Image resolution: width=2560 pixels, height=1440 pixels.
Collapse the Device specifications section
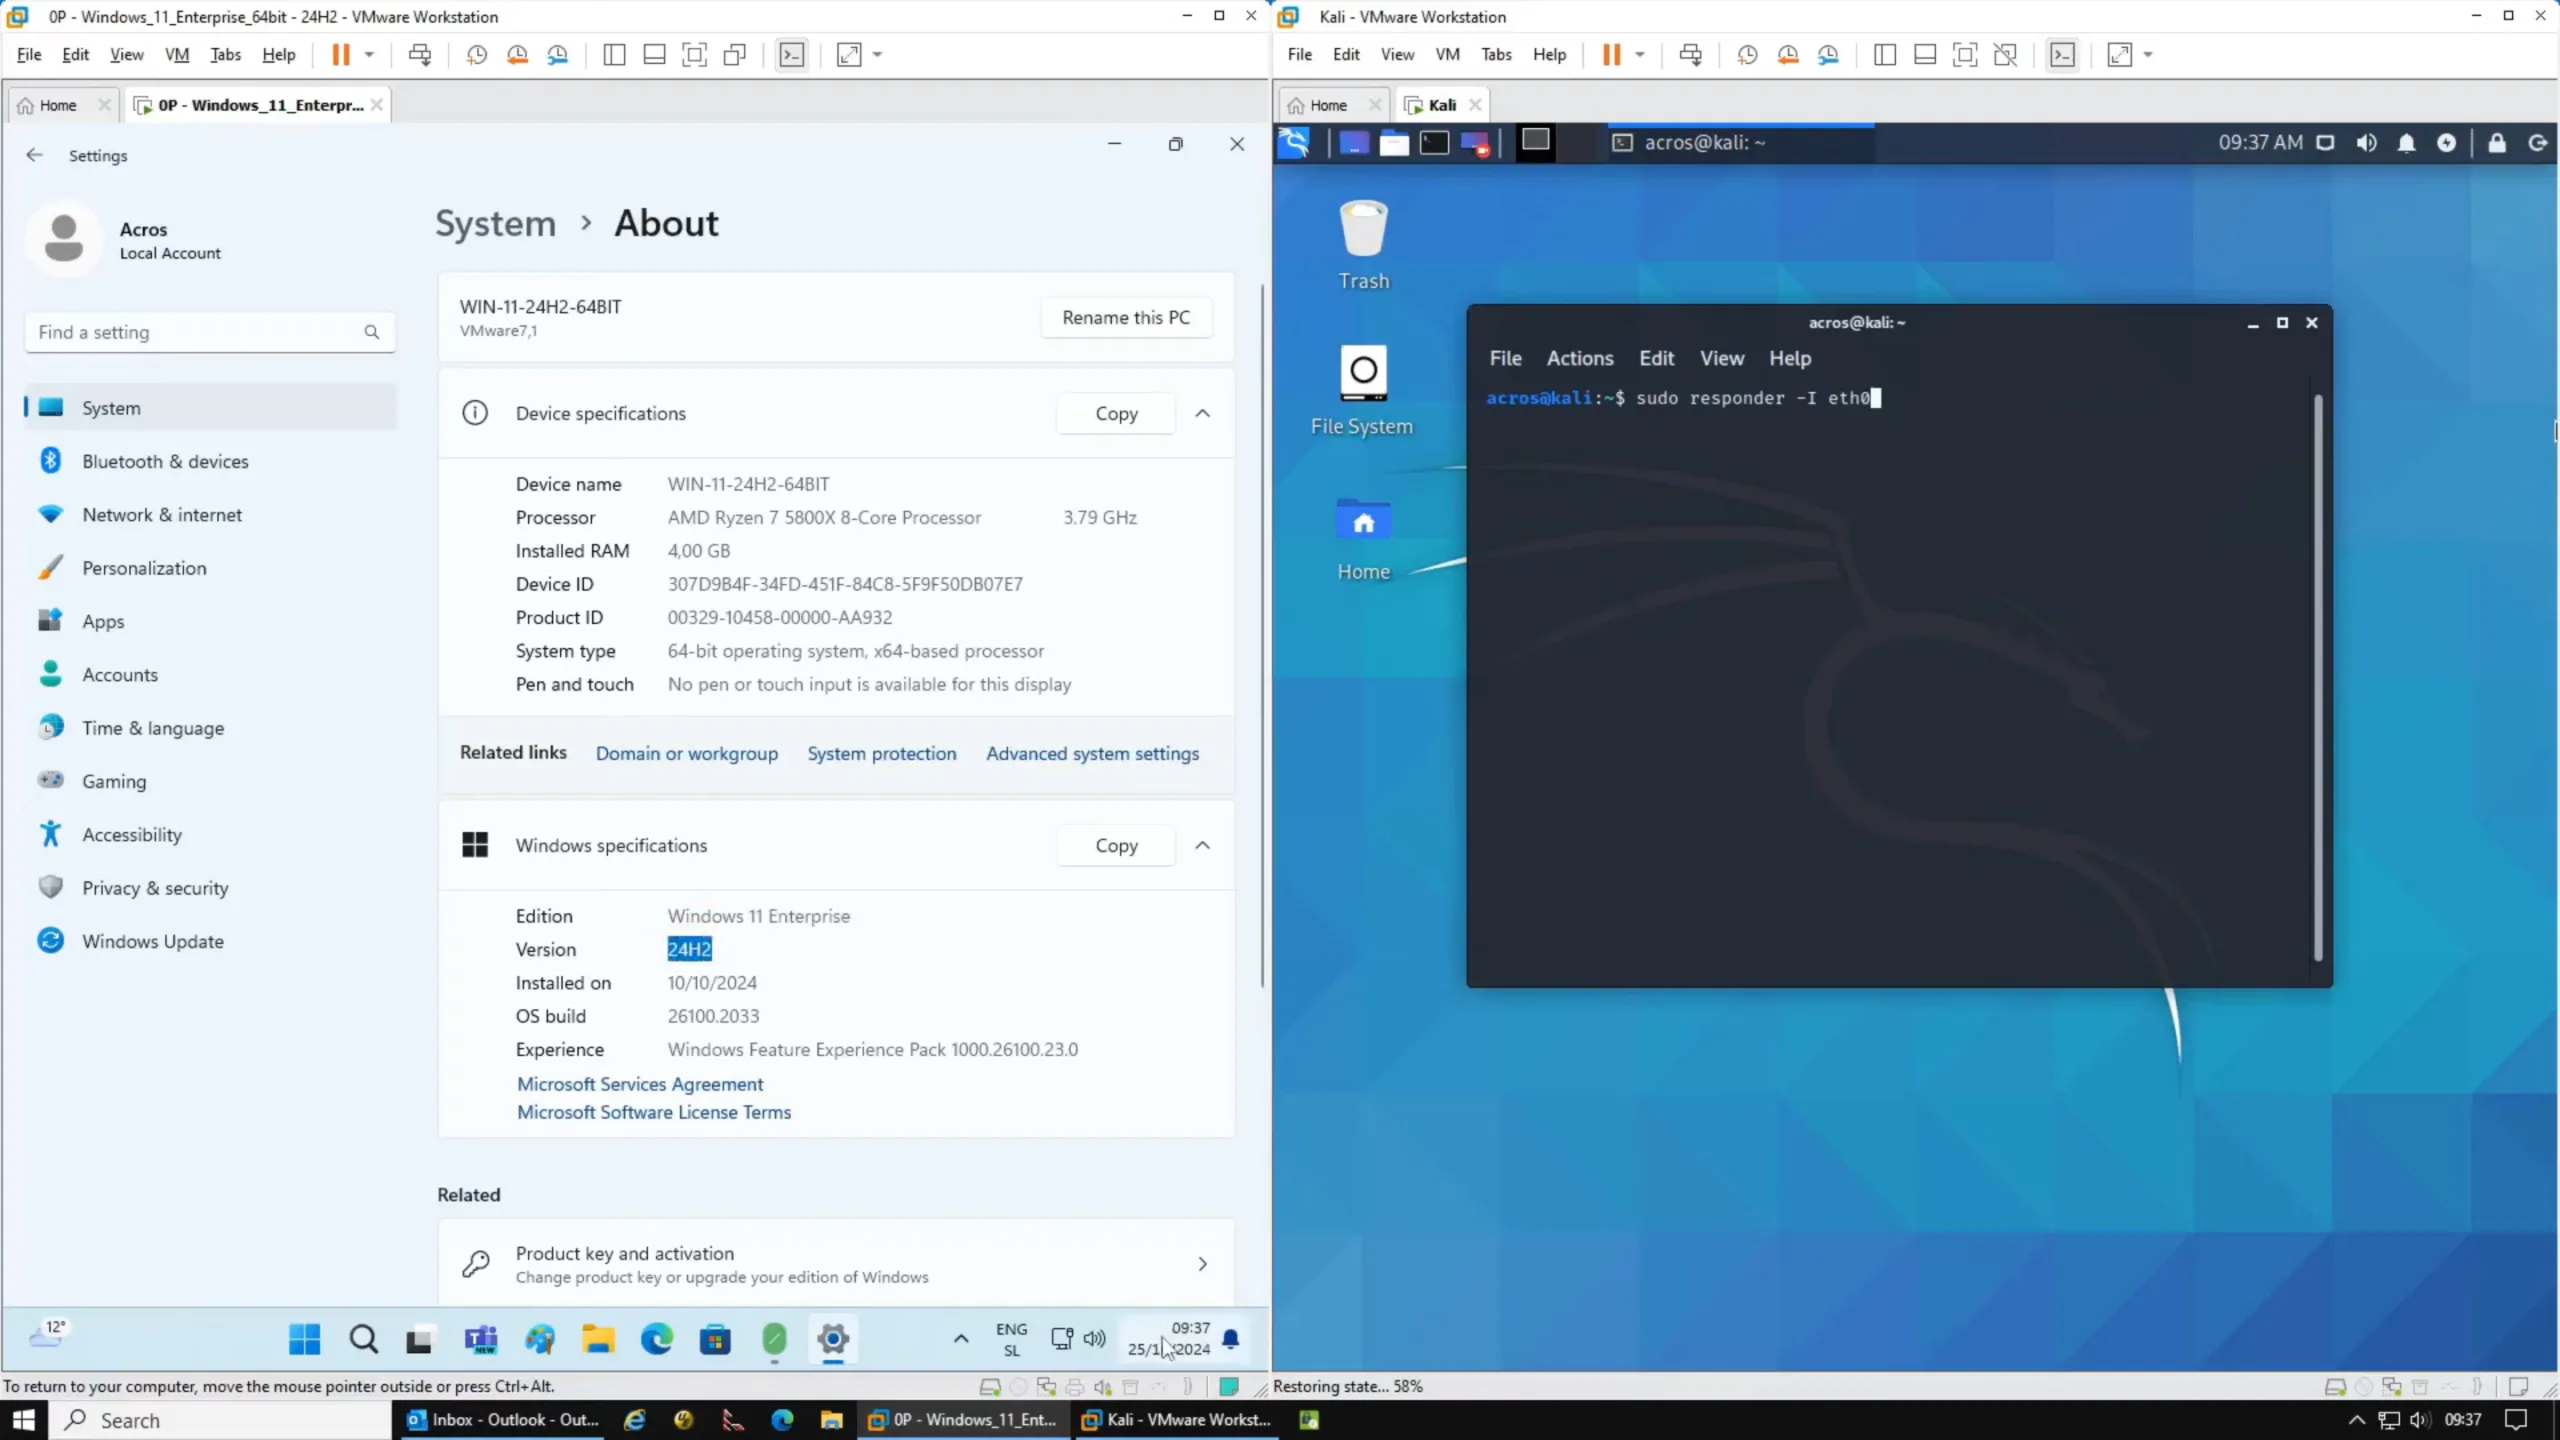click(x=1202, y=413)
